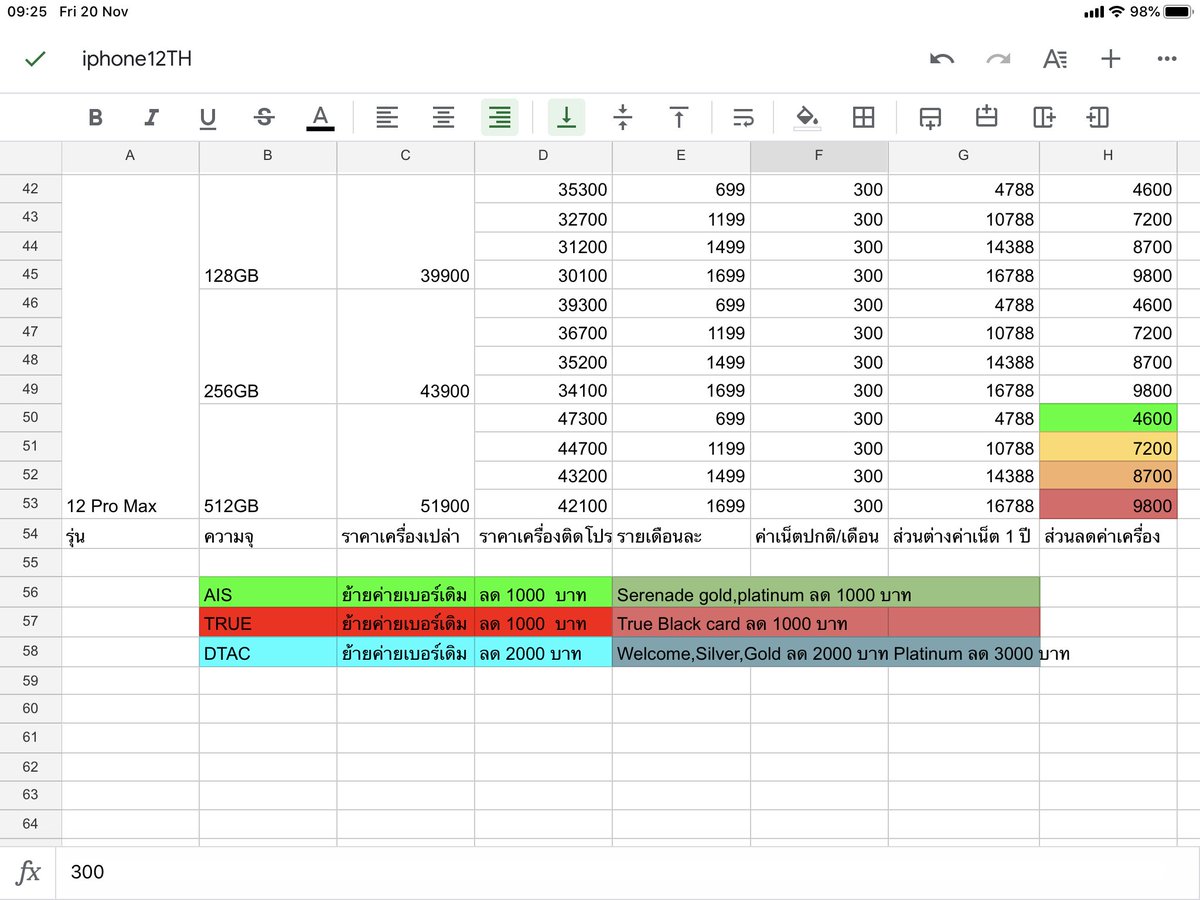Screen dimensions: 1200x900
Task: Select the ความจุ header cell
Action: coord(268,534)
